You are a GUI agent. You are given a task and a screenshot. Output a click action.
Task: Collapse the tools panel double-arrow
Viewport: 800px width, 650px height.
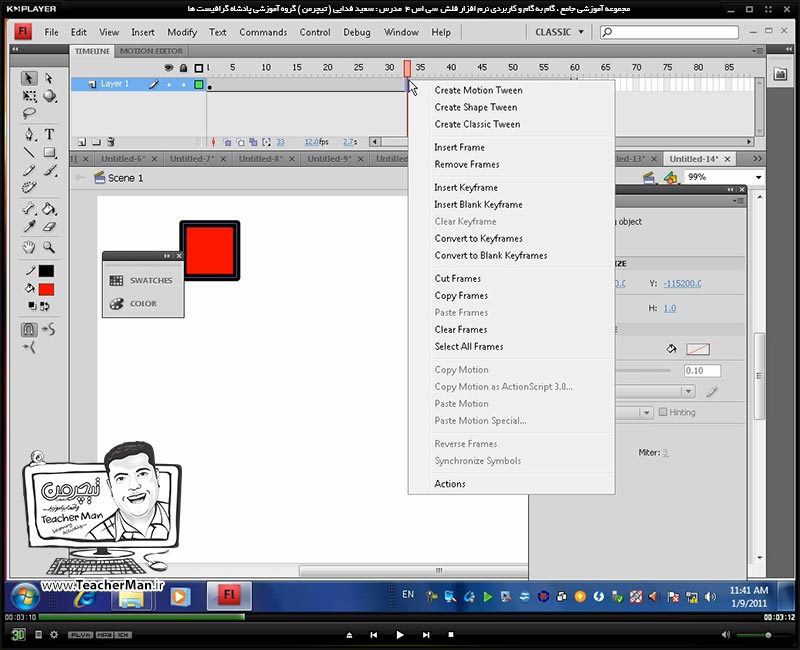(x=15, y=49)
